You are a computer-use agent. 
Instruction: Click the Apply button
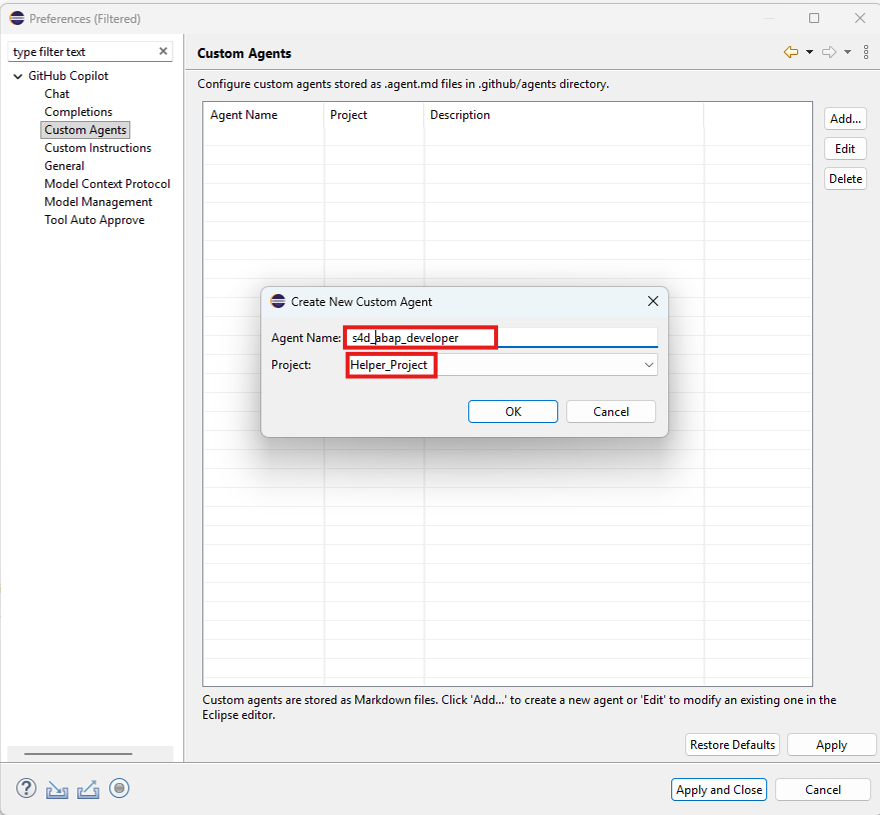coord(831,744)
